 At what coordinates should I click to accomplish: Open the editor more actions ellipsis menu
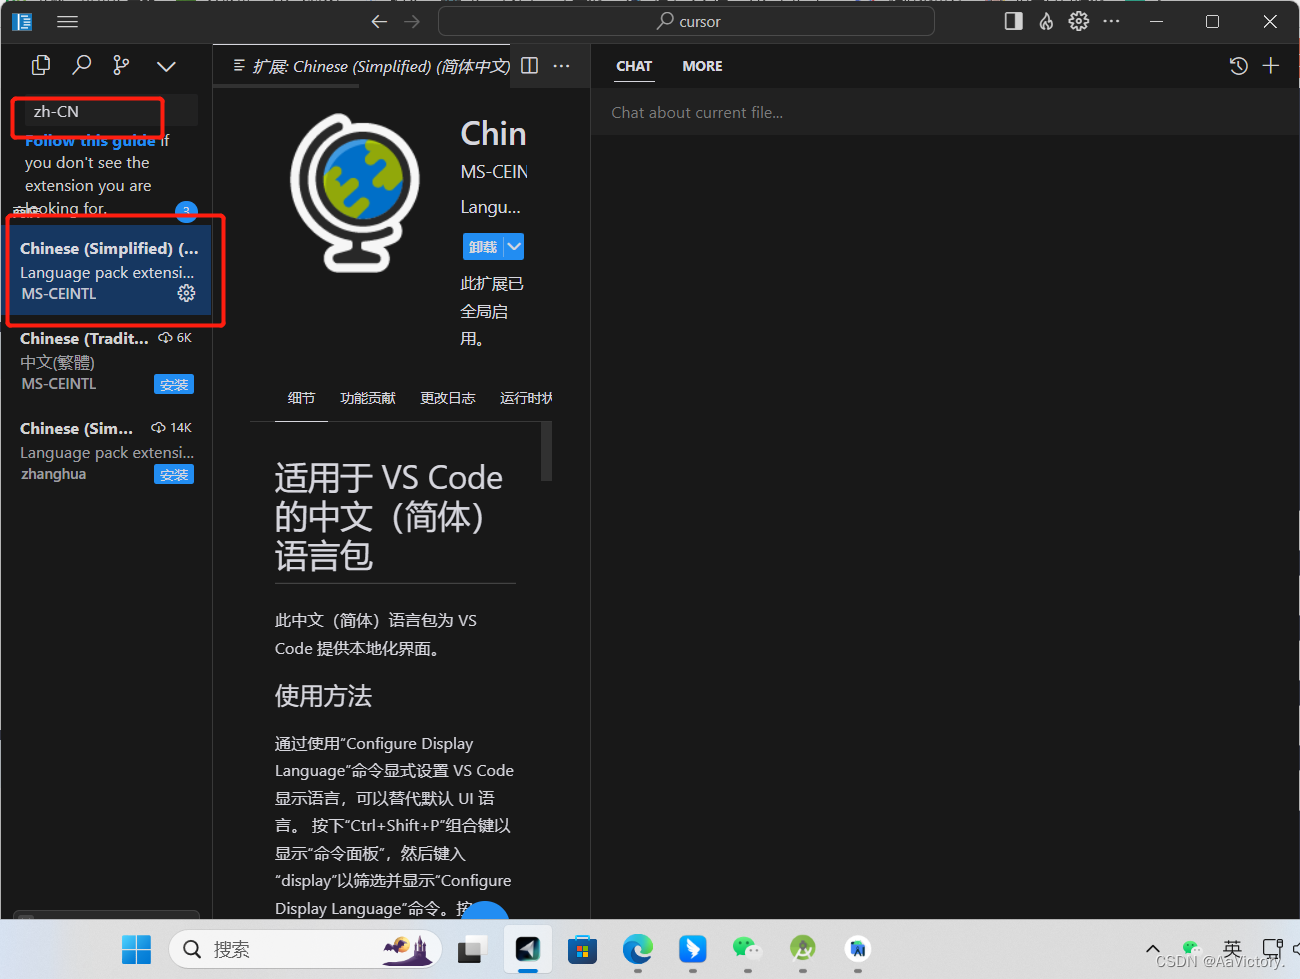561,65
